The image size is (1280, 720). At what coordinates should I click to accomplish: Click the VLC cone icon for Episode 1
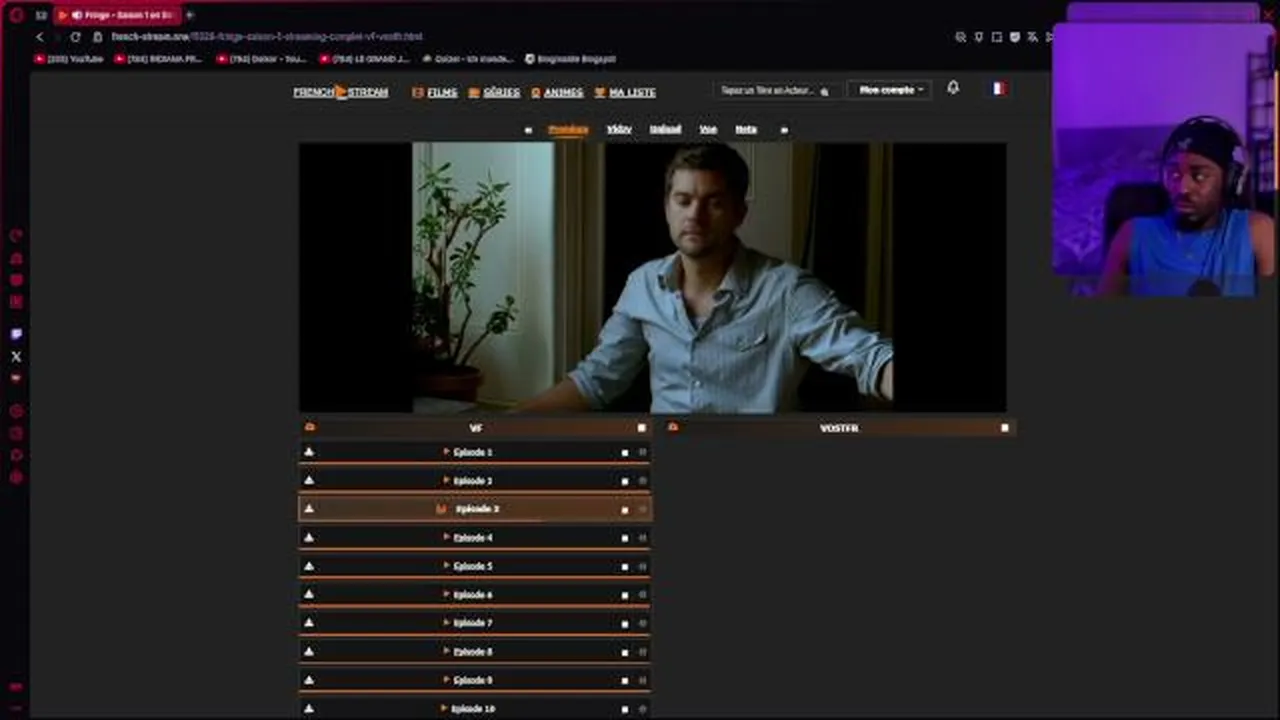pyautogui.click(x=309, y=452)
